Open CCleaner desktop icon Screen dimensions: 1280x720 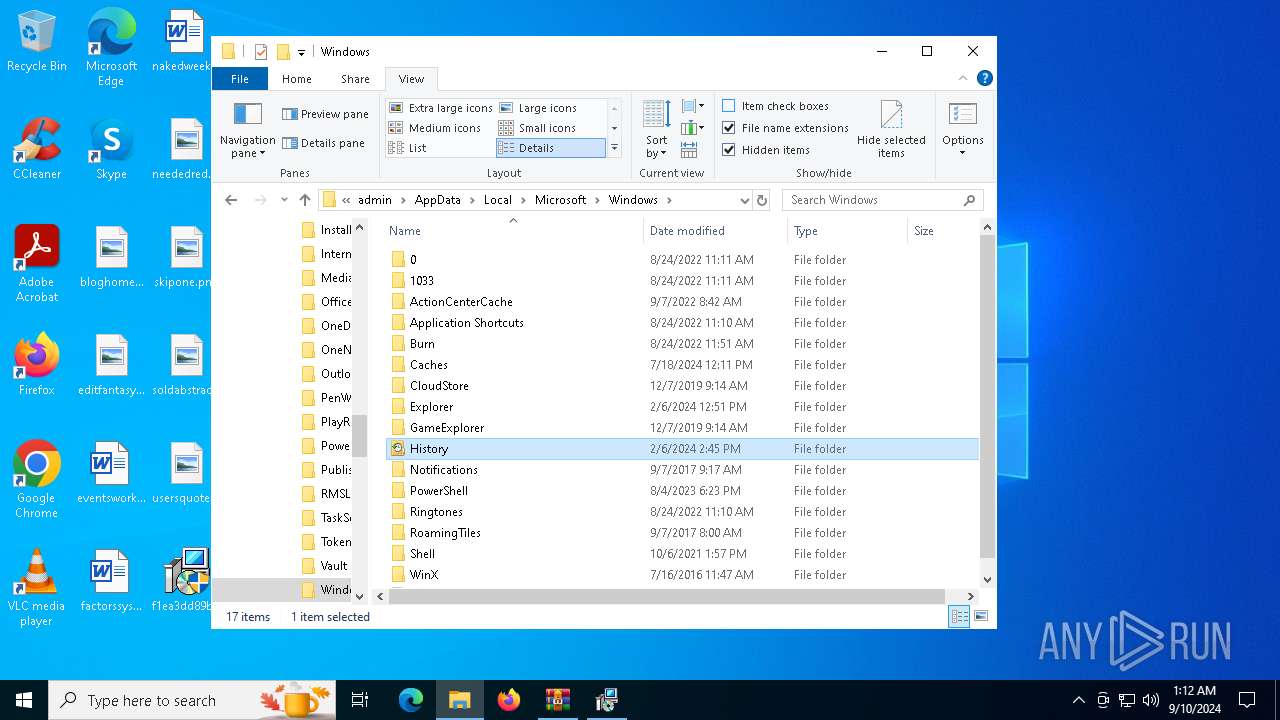(37, 150)
